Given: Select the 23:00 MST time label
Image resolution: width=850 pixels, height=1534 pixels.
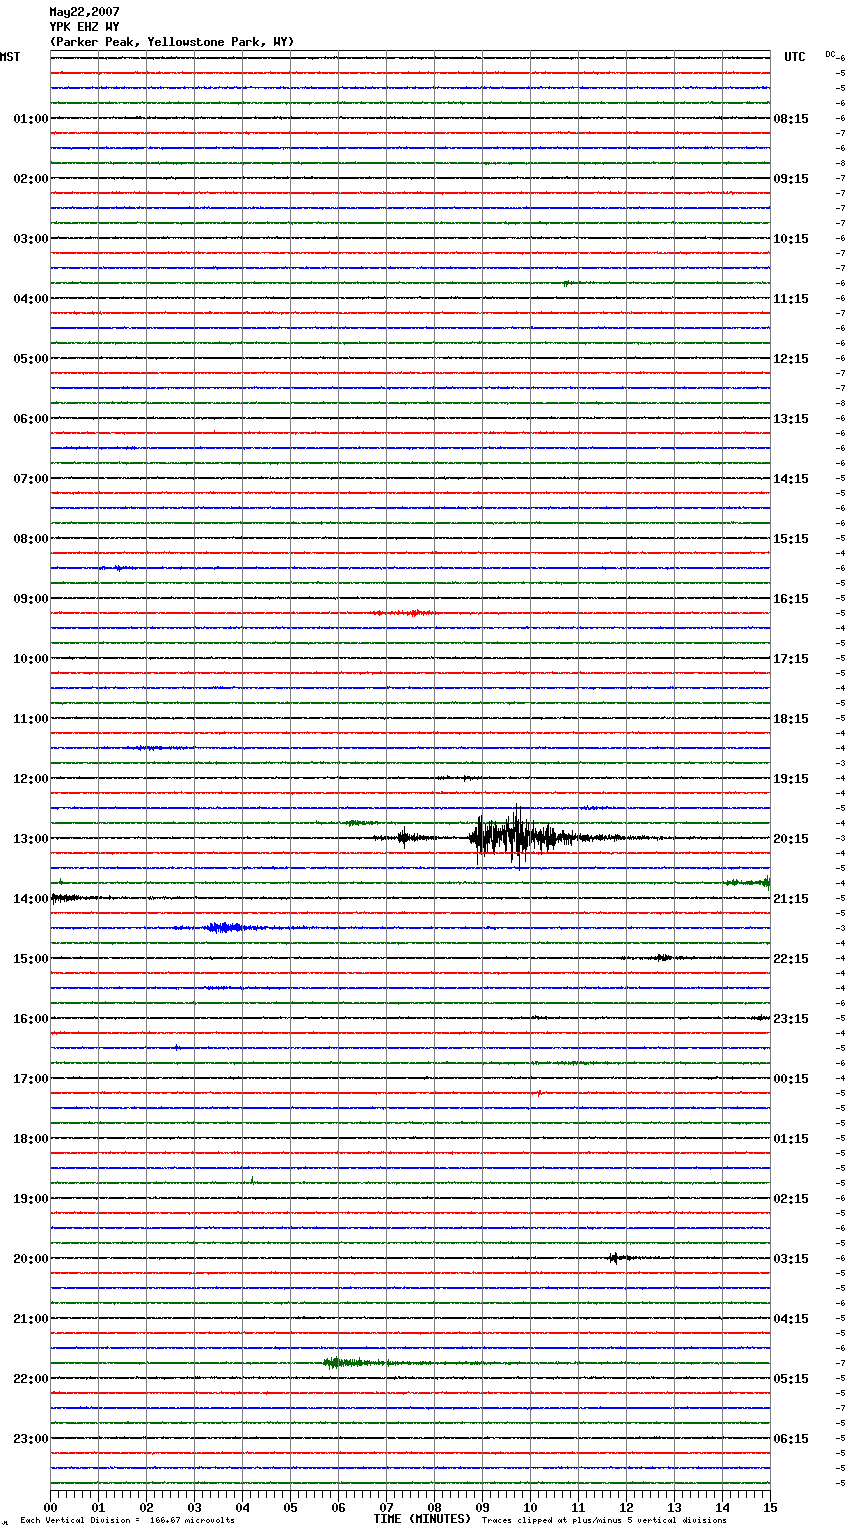Looking at the screenshot, I should point(31,1439).
